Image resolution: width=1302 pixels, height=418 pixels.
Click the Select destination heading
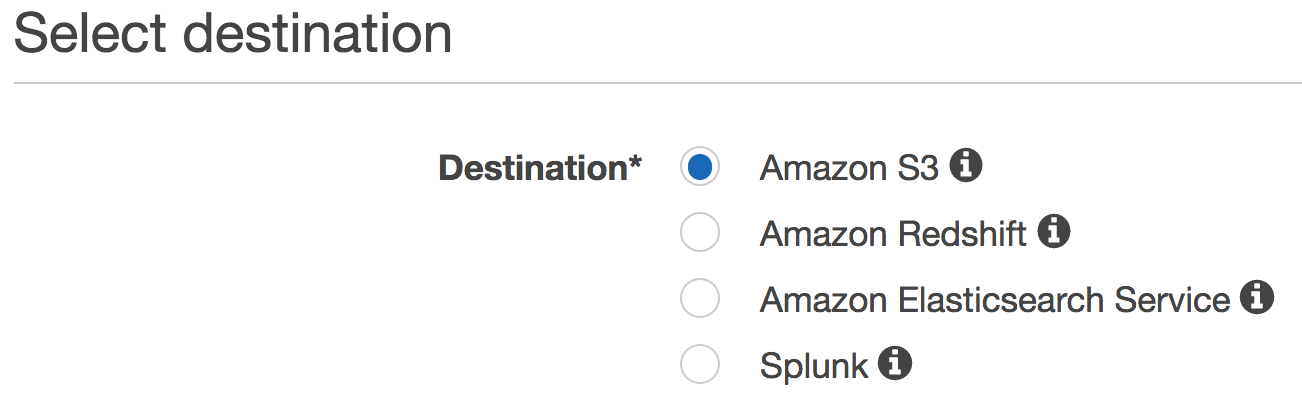click(233, 34)
